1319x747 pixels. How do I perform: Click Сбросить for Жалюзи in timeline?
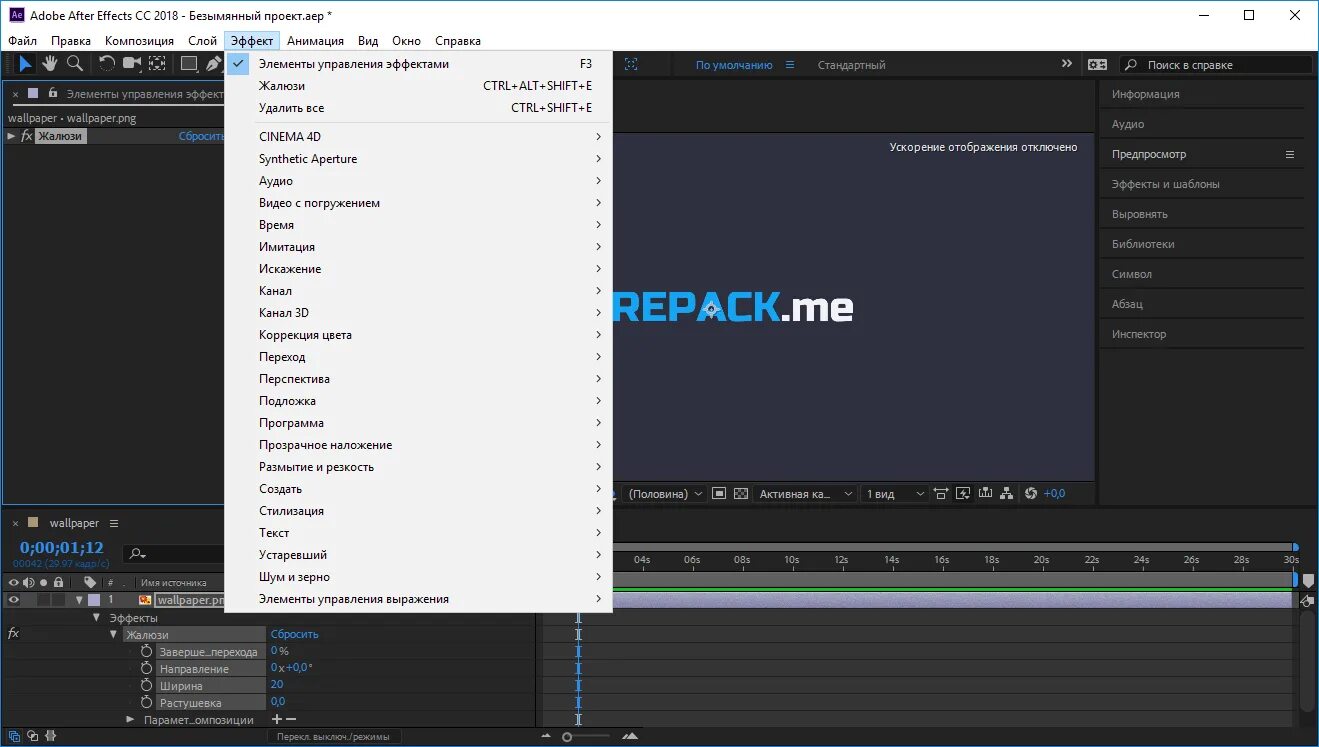[294, 634]
